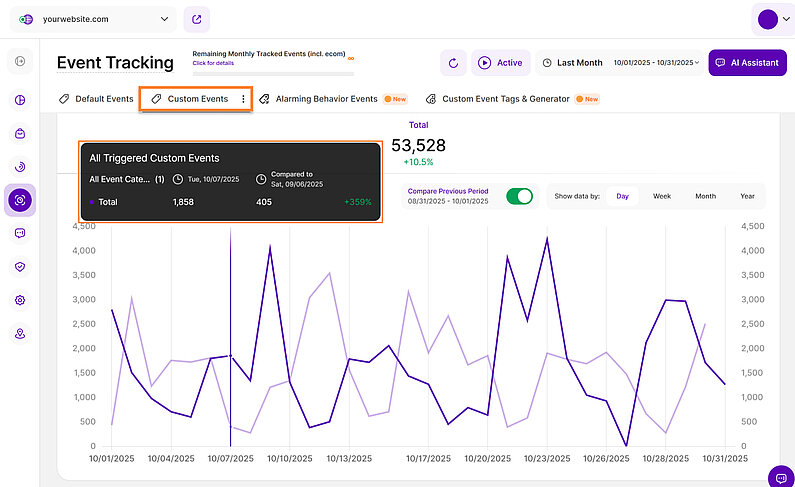The height and width of the screenshot is (487, 795).
Task: Open the settings gear sidebar icon
Action: (20, 300)
